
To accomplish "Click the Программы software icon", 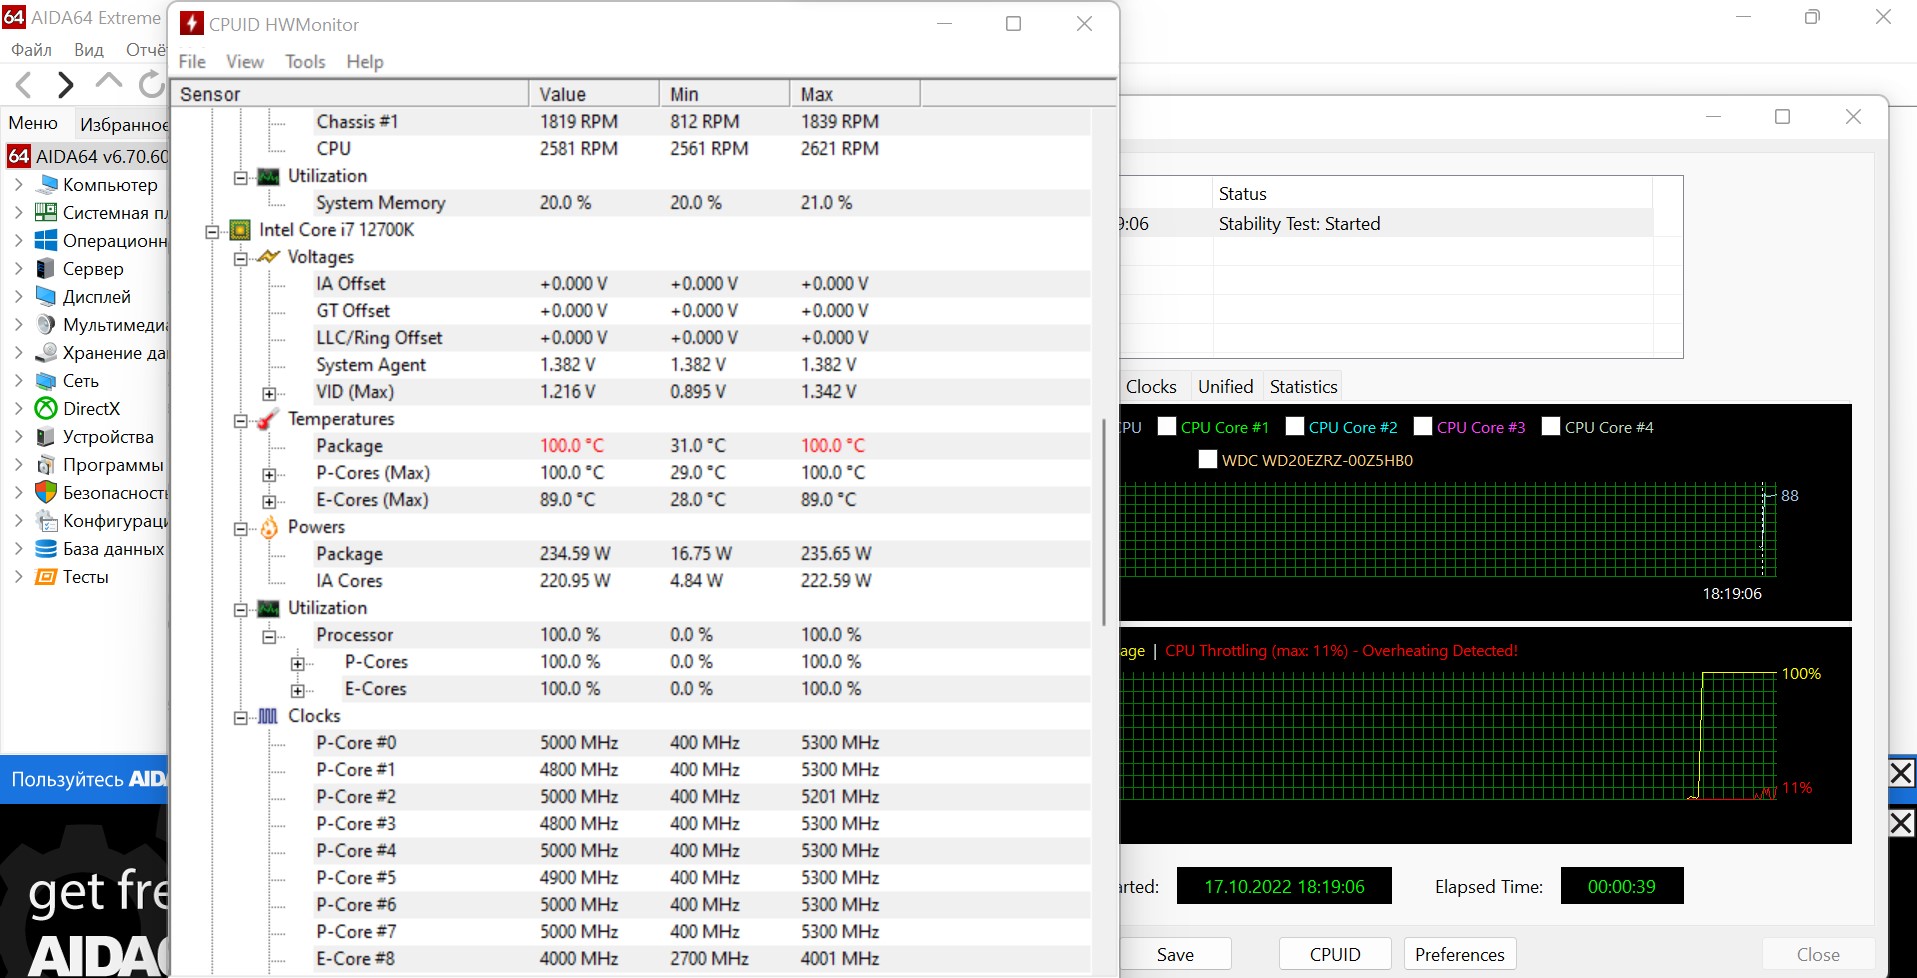I will [x=46, y=465].
